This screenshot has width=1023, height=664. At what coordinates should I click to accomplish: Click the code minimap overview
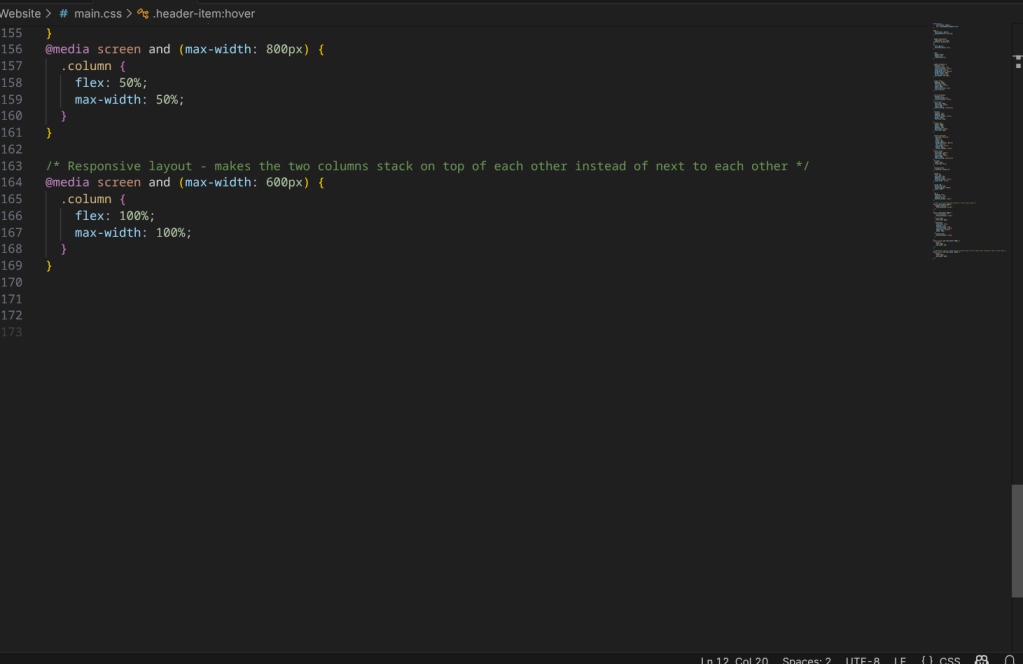click(x=965, y=140)
